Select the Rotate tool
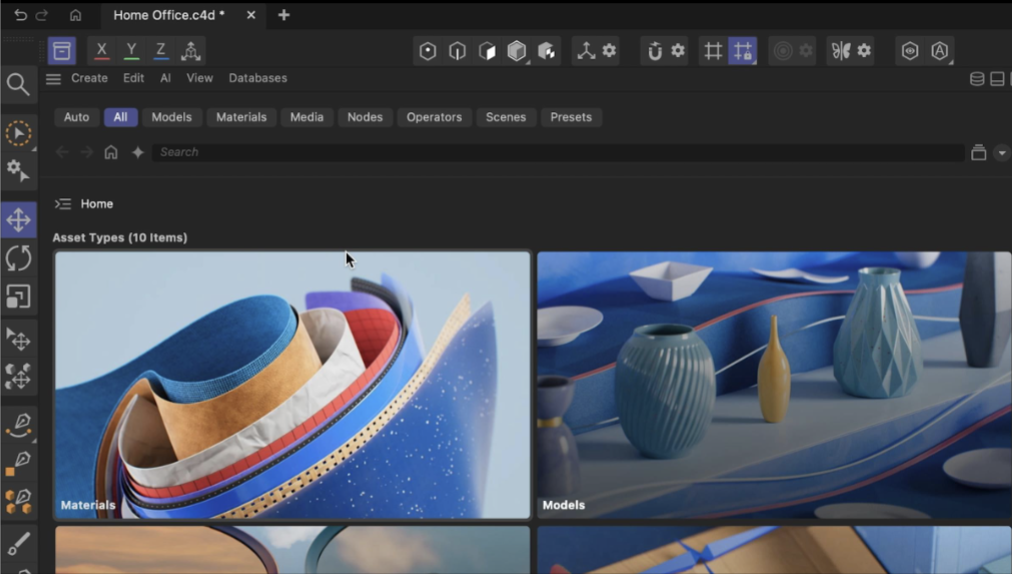The image size is (1012, 574). (19, 258)
